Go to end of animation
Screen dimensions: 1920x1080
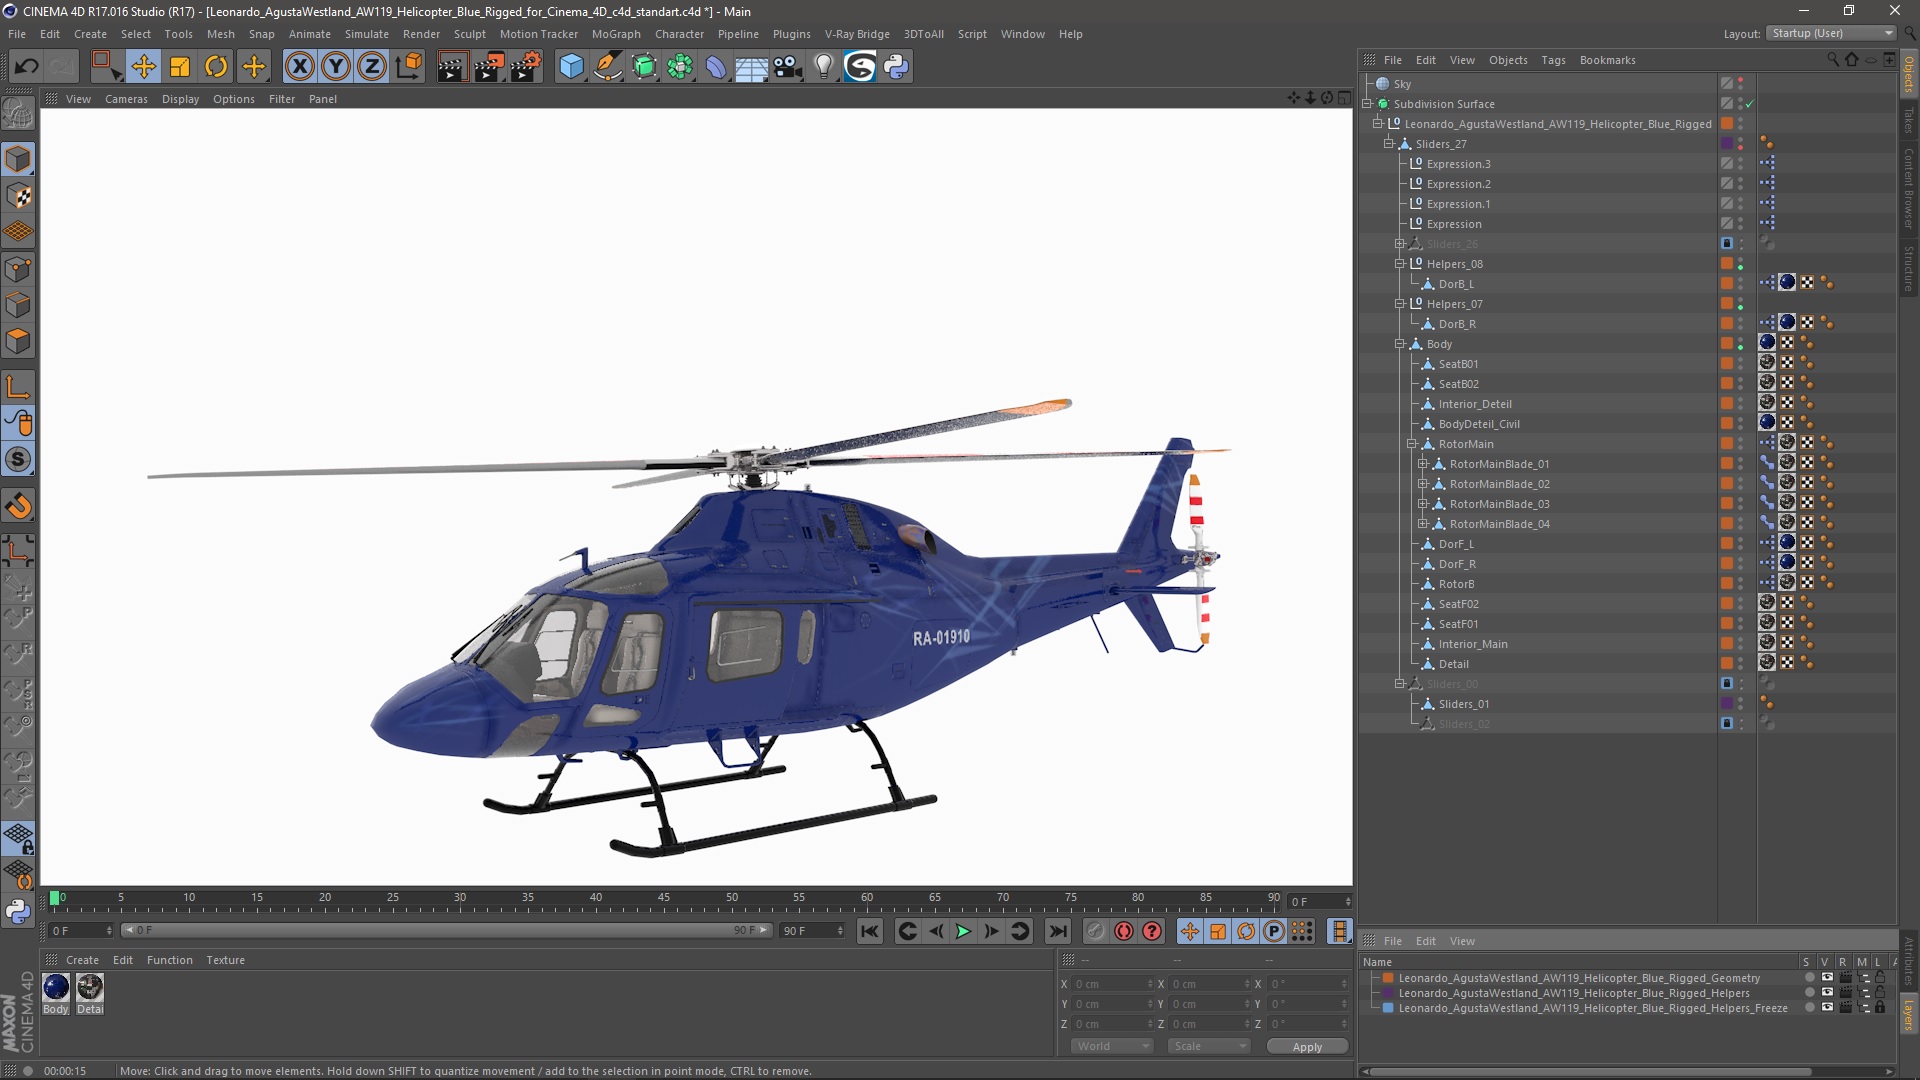click(x=1057, y=931)
